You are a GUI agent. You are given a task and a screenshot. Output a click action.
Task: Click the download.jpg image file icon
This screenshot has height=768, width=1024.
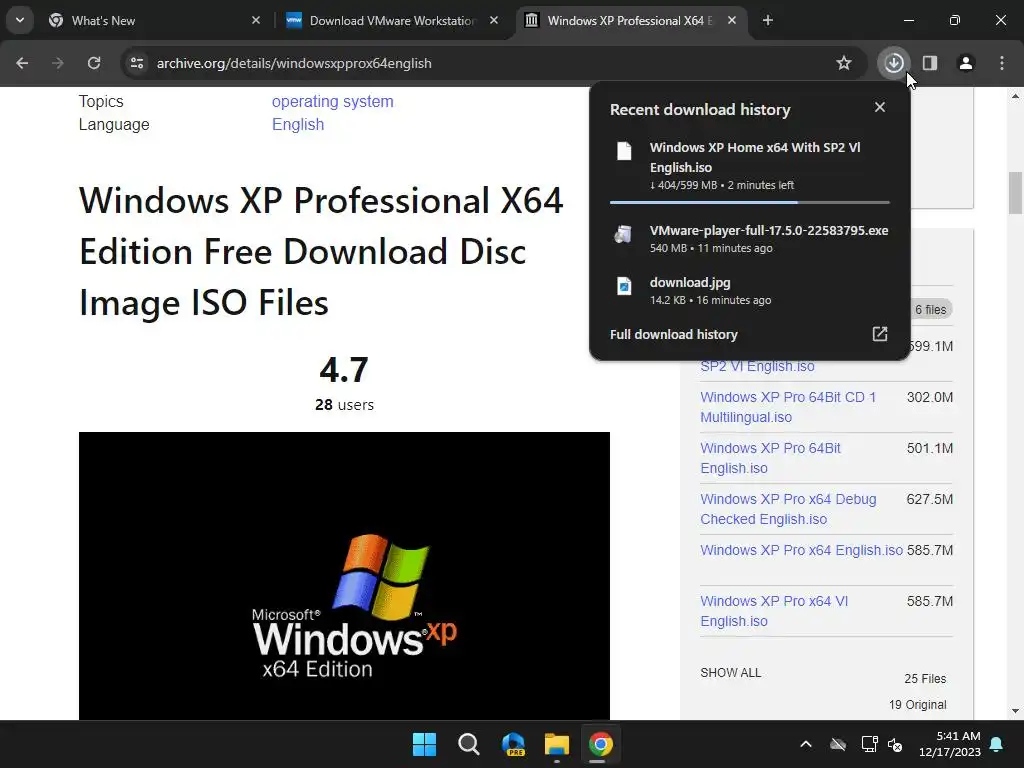pos(624,286)
